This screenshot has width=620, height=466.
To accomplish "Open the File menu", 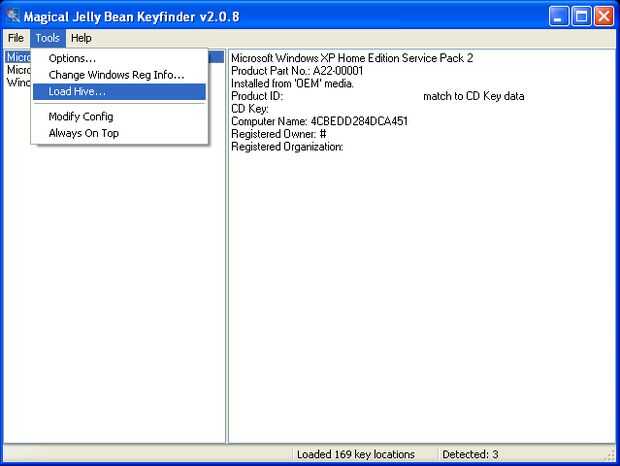I will pos(16,38).
